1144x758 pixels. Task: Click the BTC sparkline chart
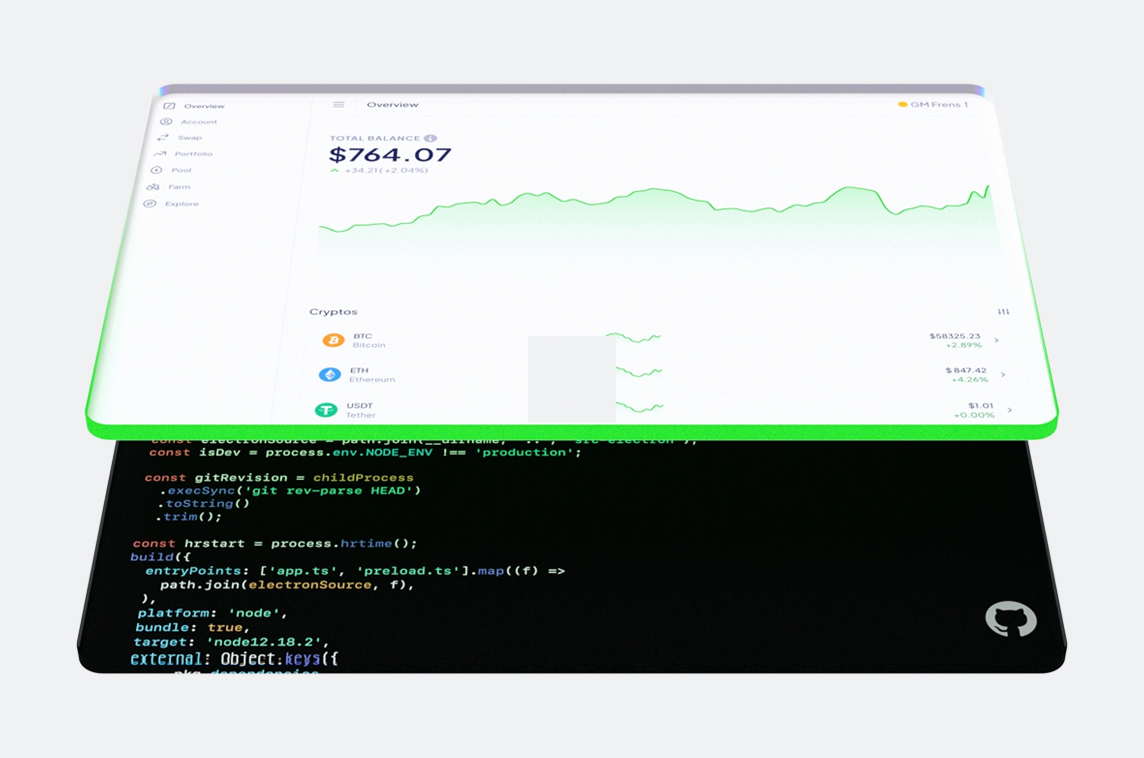634,337
